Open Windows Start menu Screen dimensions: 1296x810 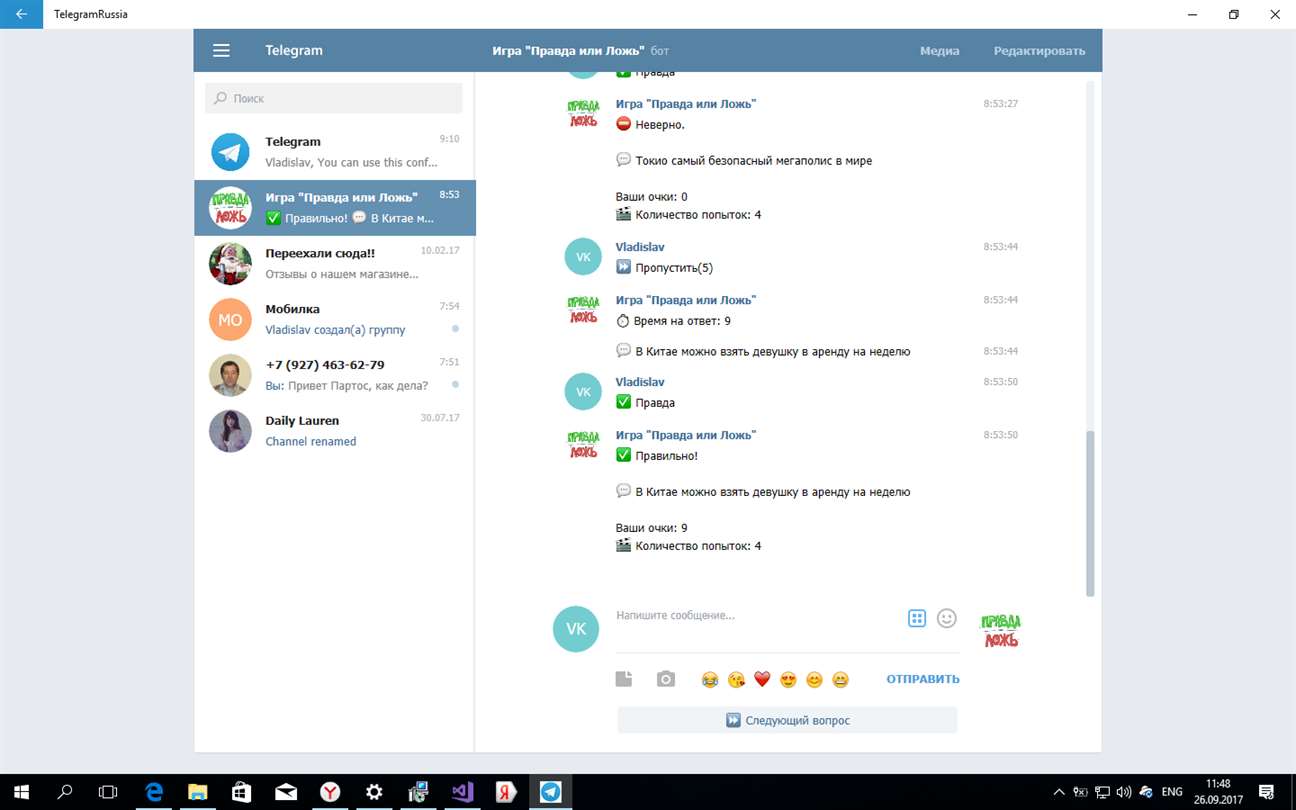click(21, 792)
